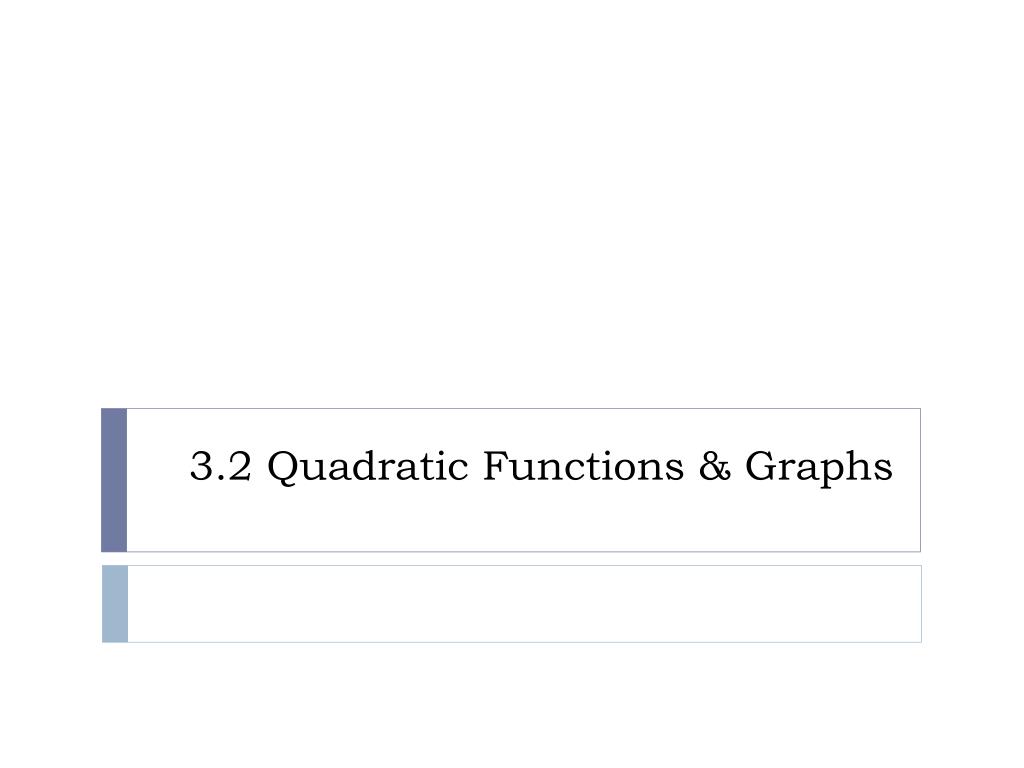1024x768 pixels.
Task: Click the blank area below the subtitle box
Action: click(x=512, y=705)
